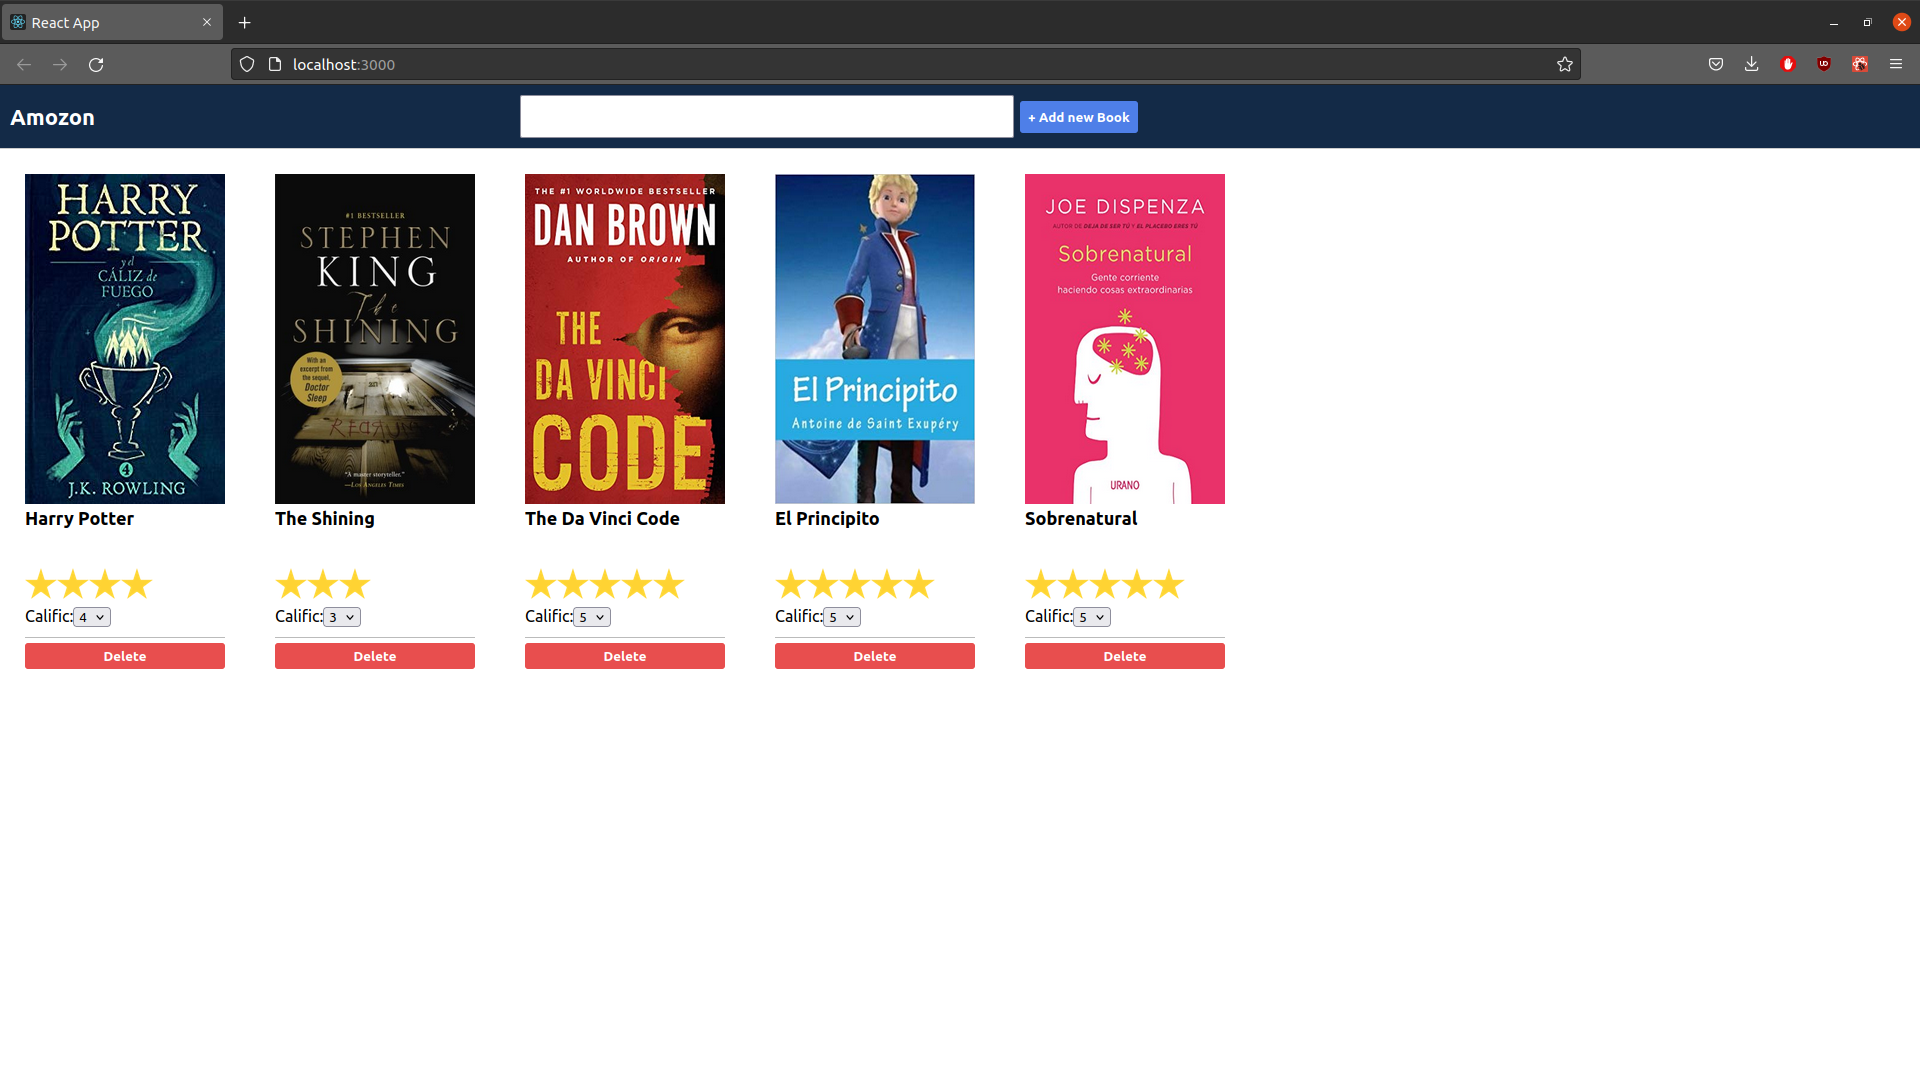Click the book name input field
Screen dimensions: 1920x1080
(766, 117)
